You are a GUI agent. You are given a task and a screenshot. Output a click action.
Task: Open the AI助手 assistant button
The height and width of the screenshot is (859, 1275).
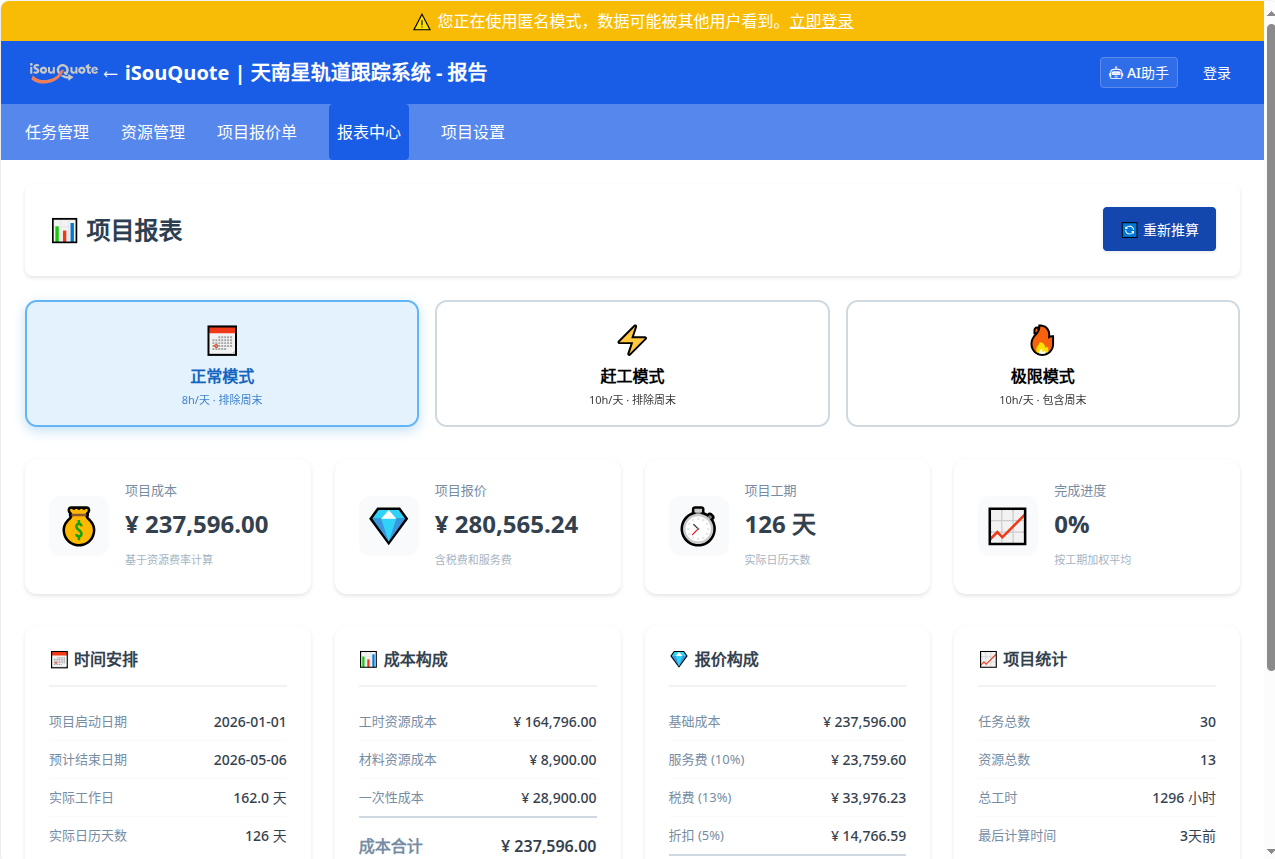pyautogui.click(x=1138, y=73)
